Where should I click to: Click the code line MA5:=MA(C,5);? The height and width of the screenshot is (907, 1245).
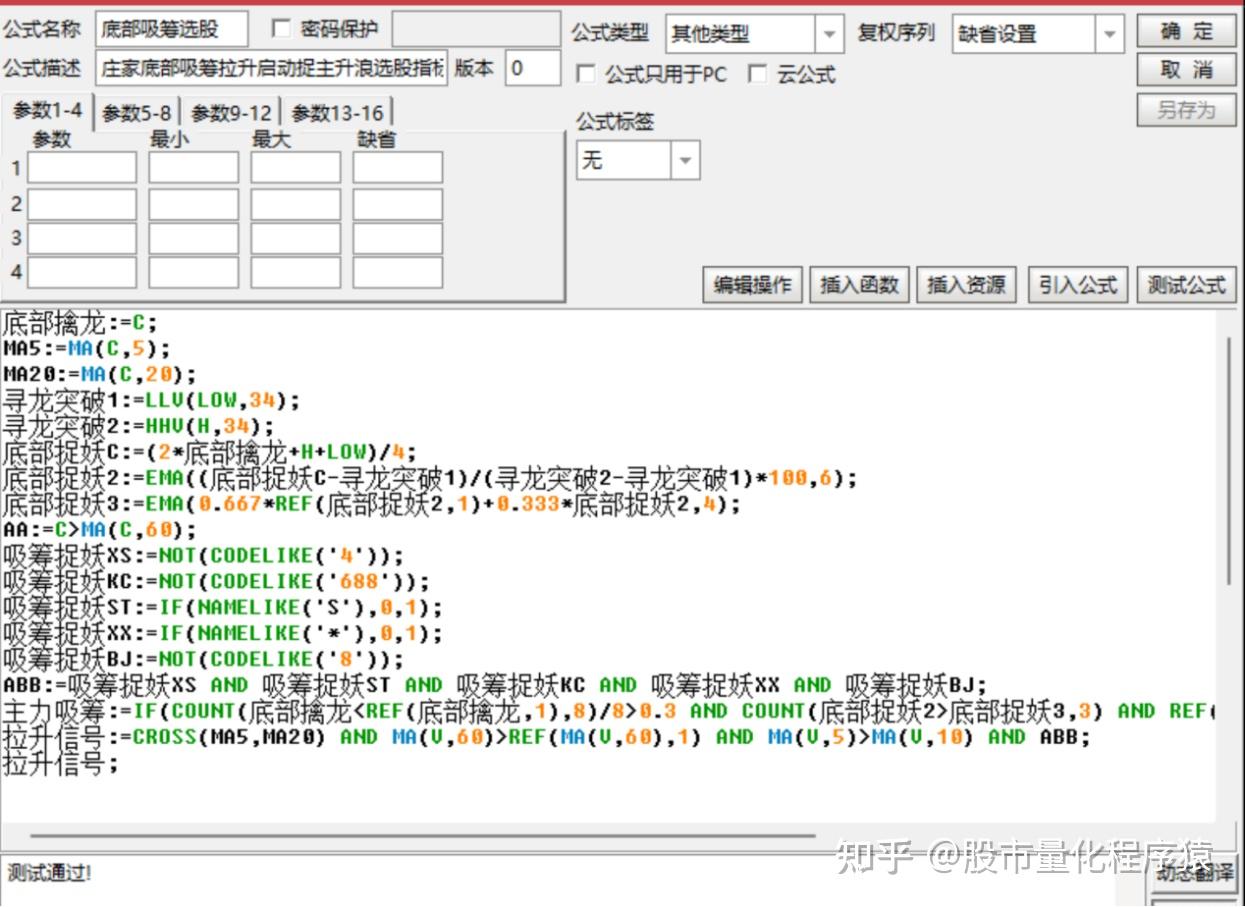87,349
